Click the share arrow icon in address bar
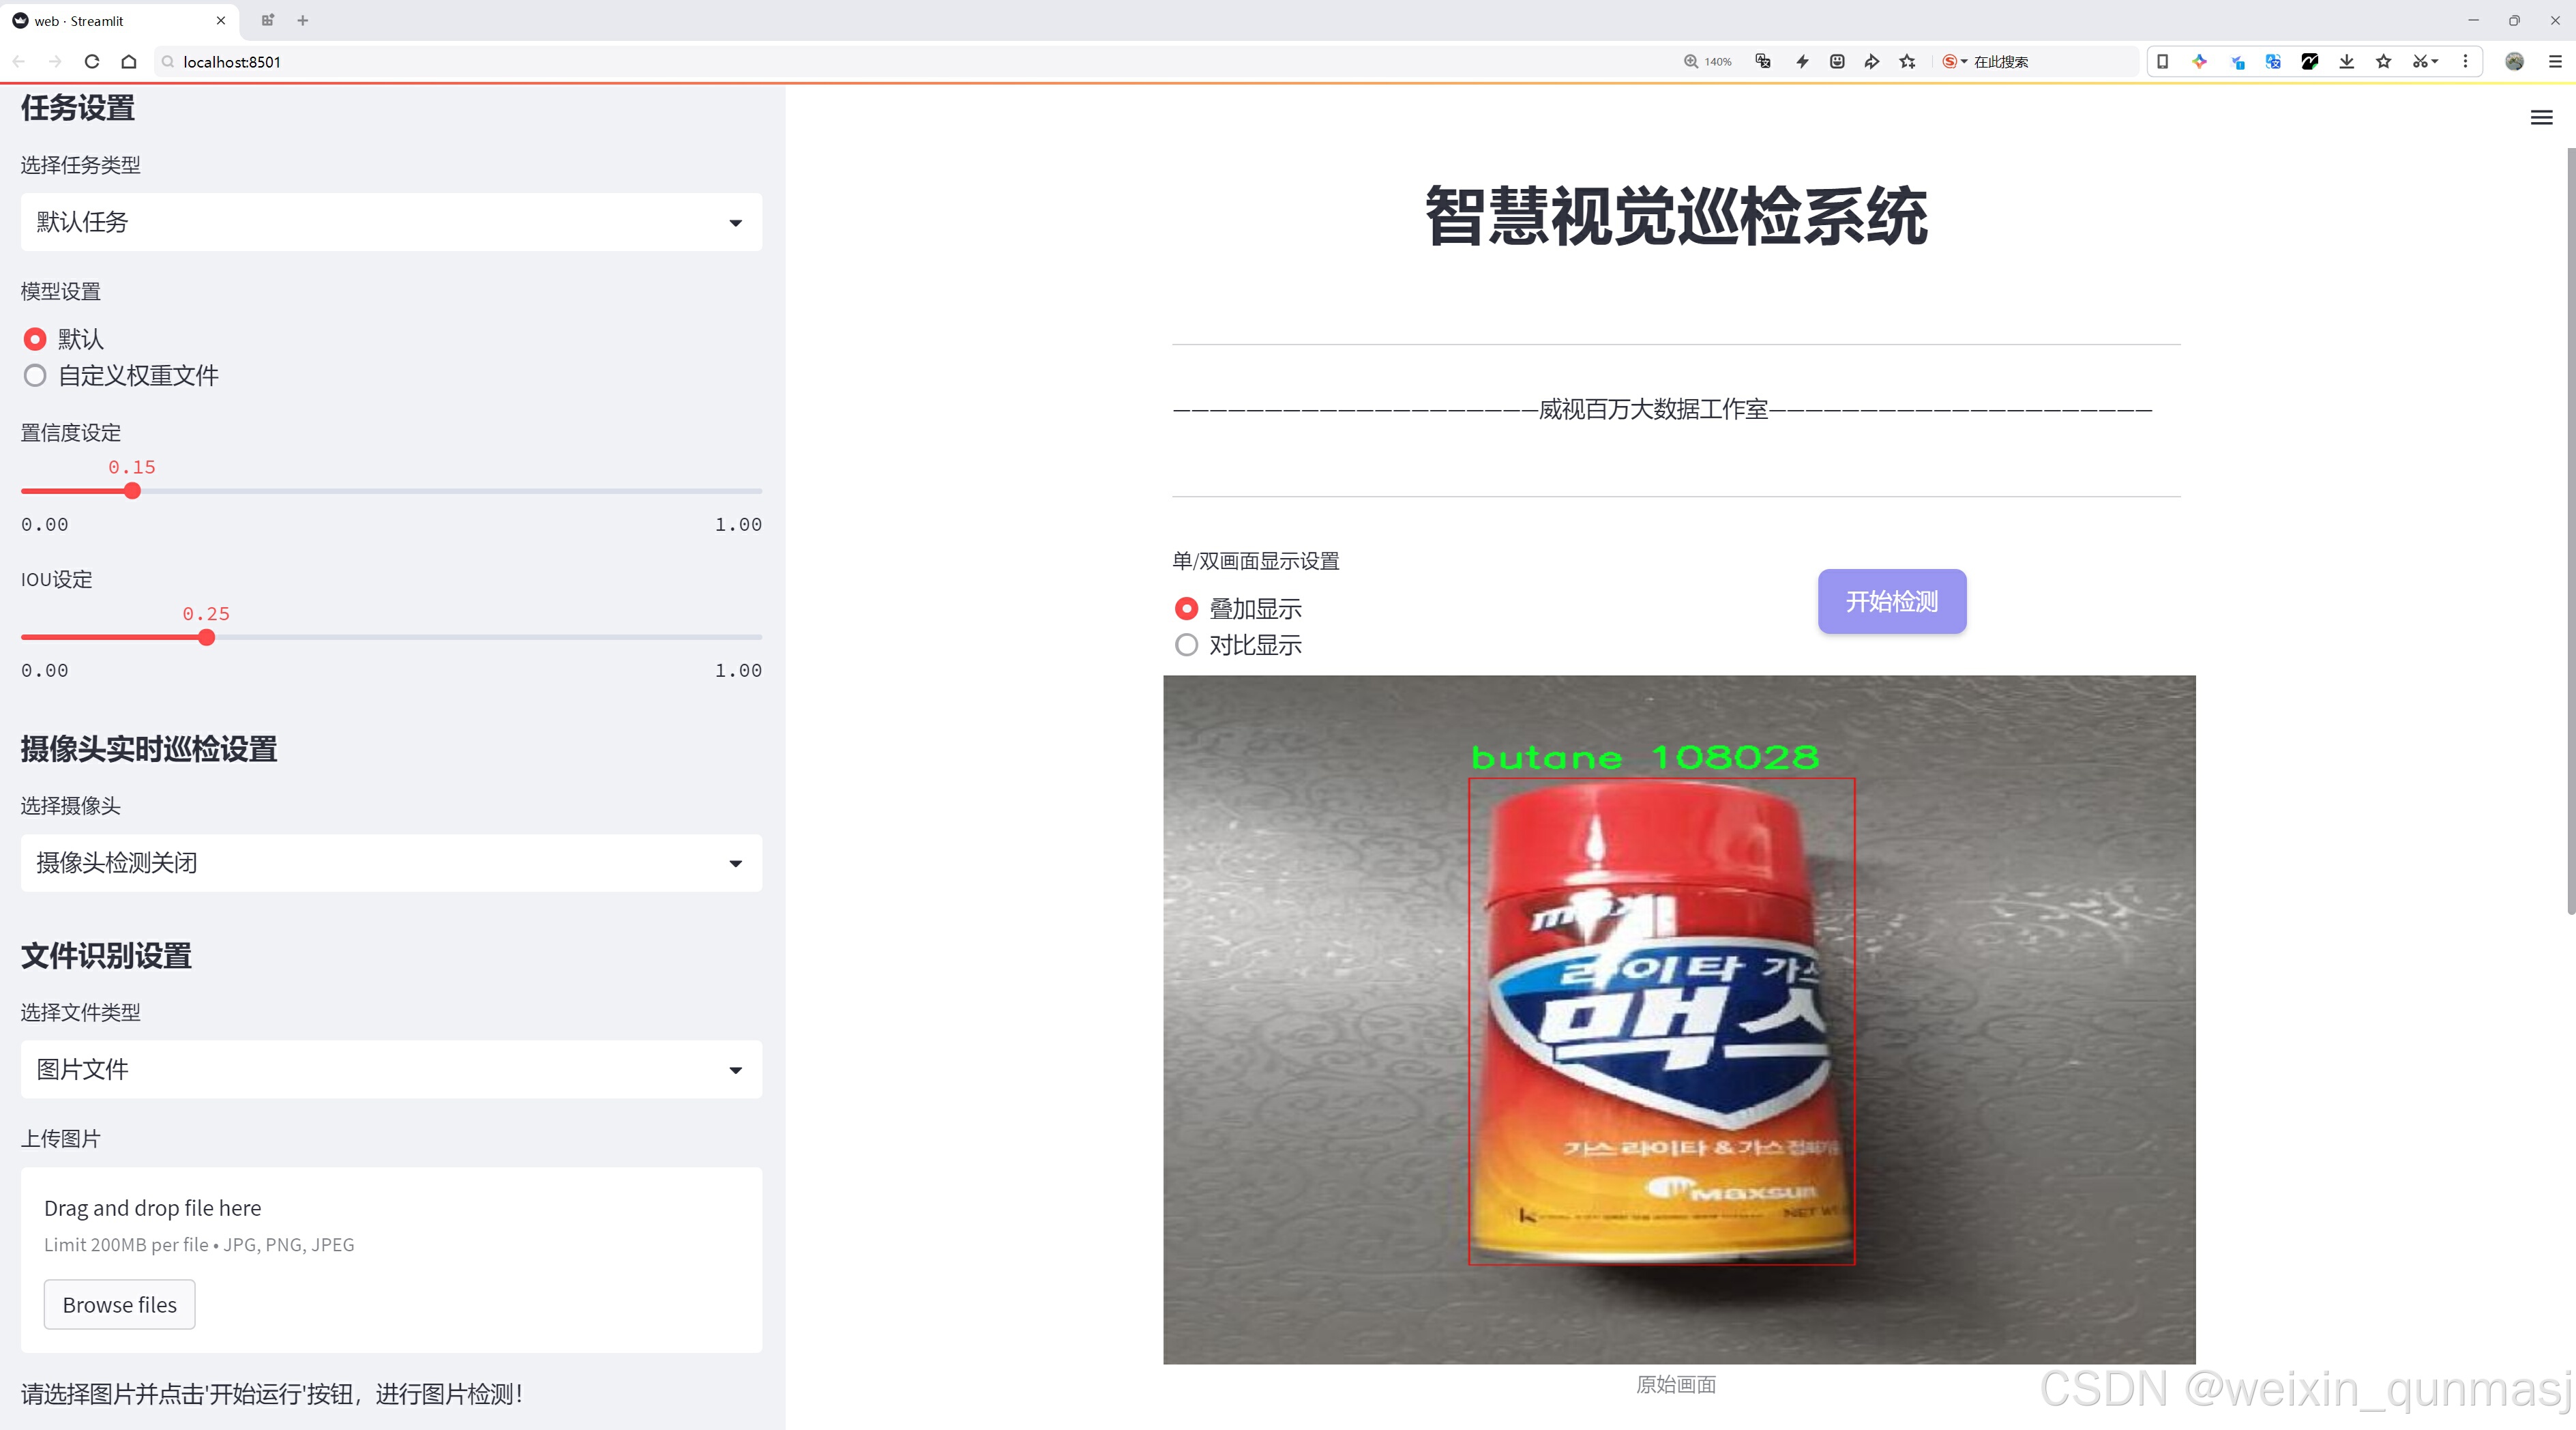The width and height of the screenshot is (2576, 1430). pyautogui.click(x=1871, y=62)
